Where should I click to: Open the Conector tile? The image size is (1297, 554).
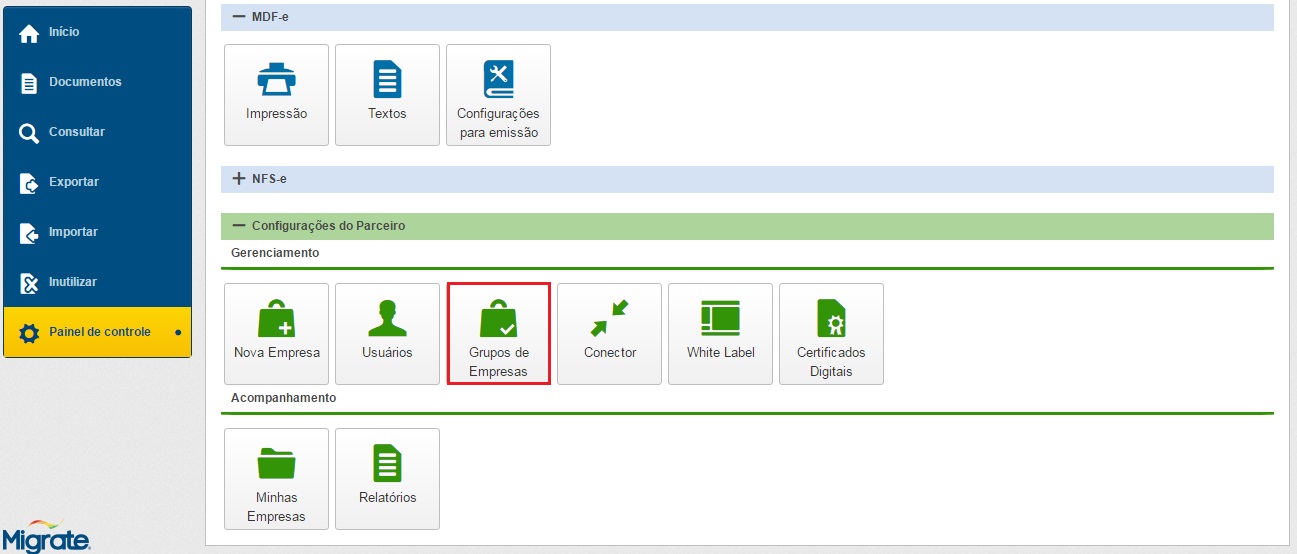[x=609, y=334]
